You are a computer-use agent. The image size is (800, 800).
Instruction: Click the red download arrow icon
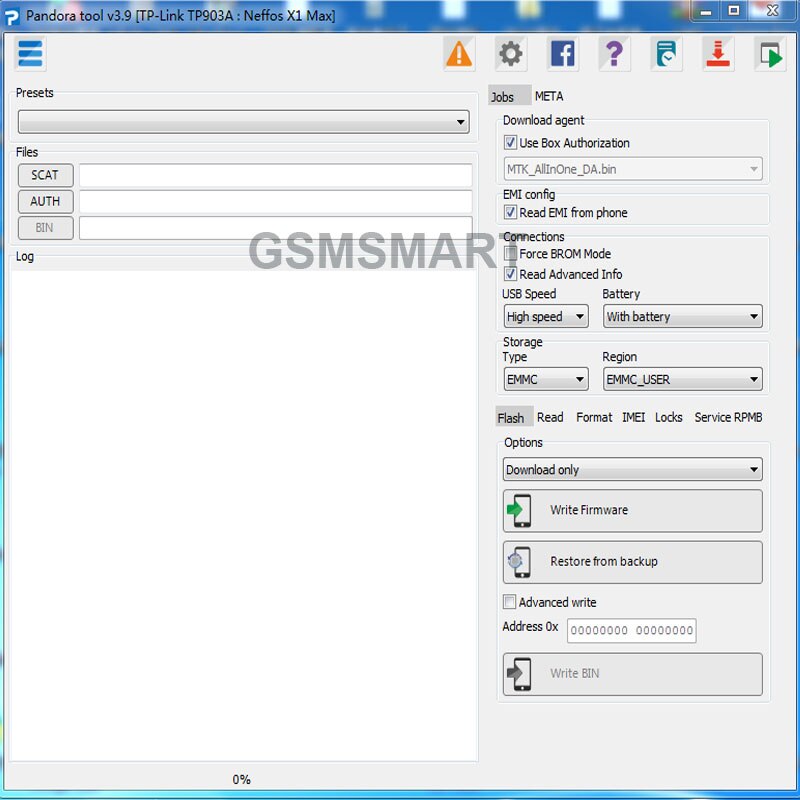coord(718,54)
